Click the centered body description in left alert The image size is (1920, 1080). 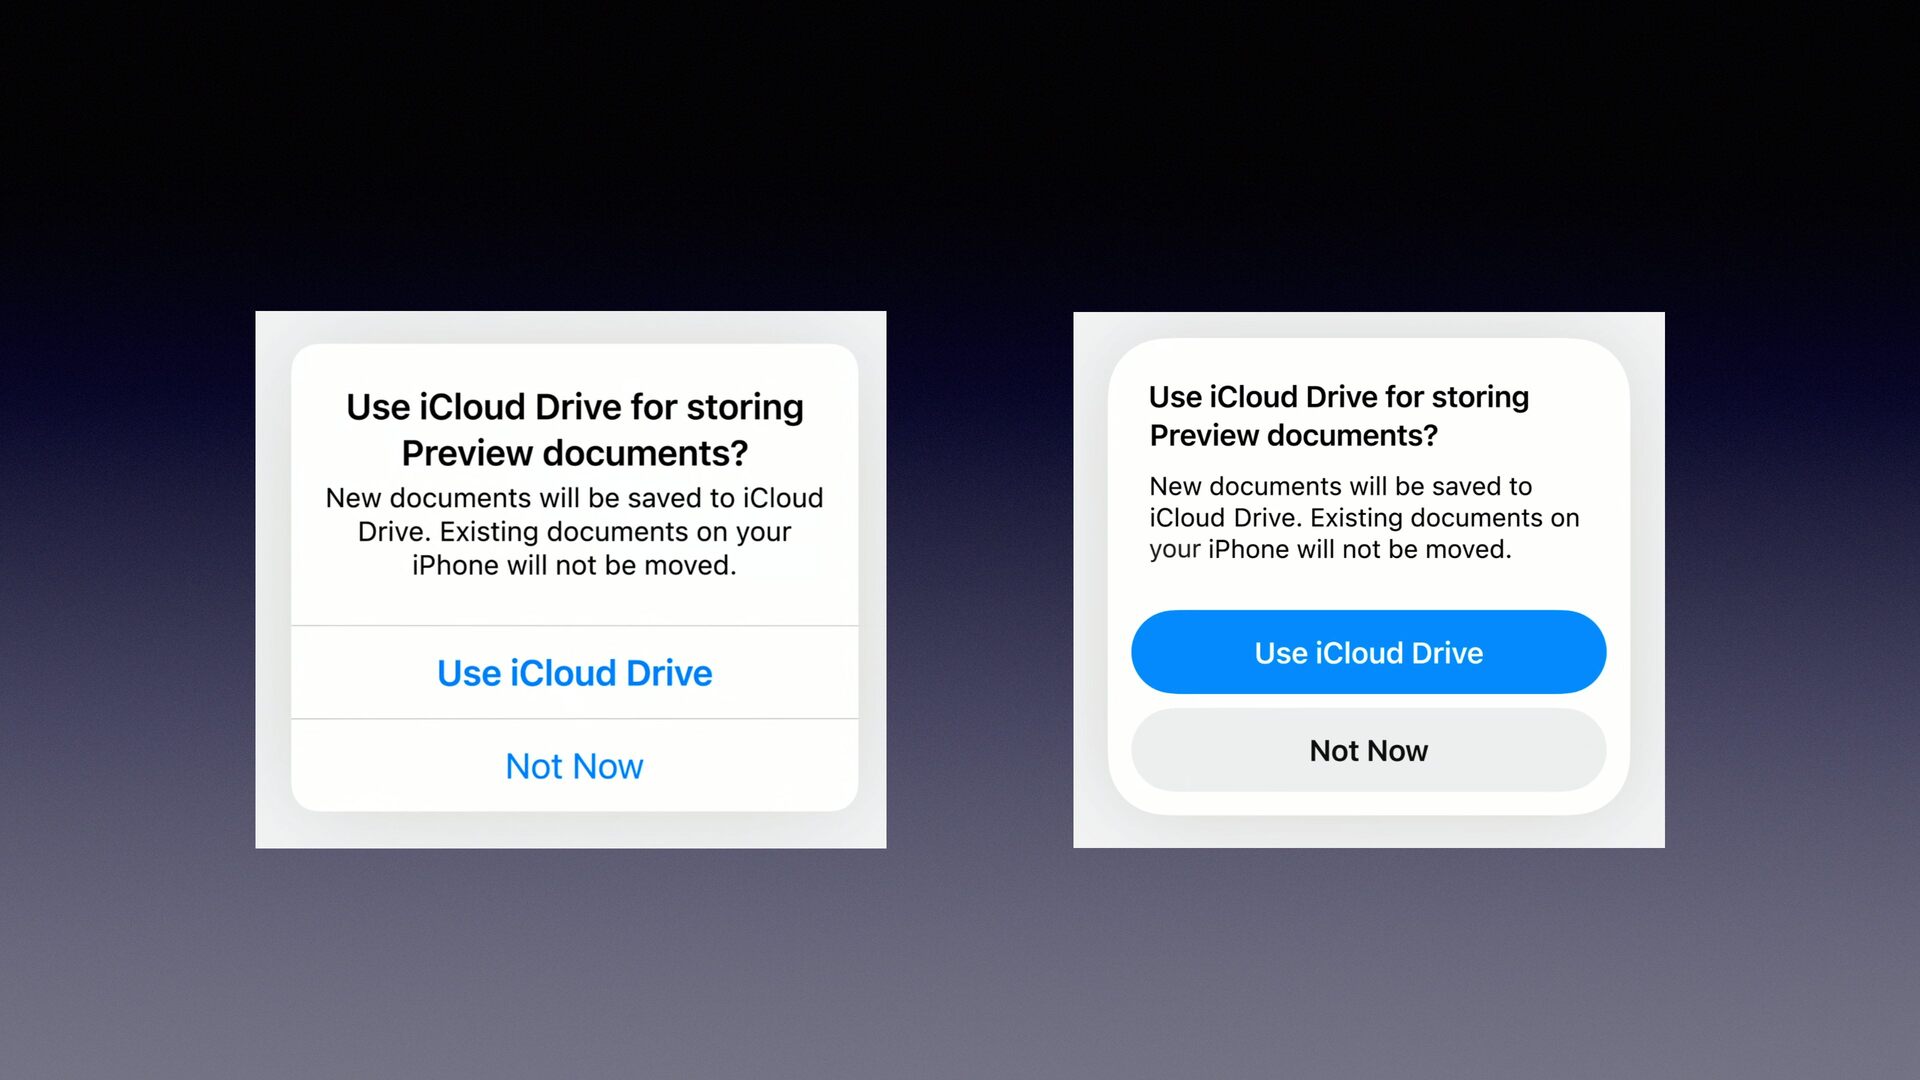(x=574, y=531)
